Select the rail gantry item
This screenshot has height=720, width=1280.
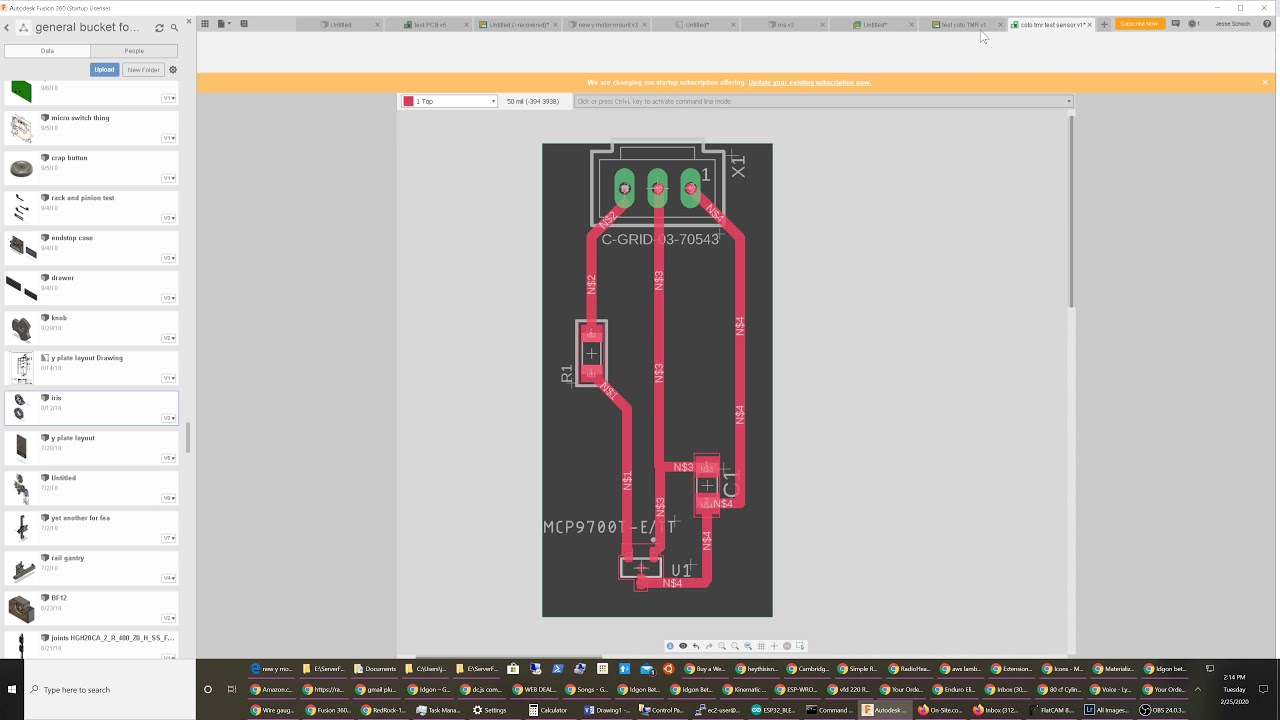(91, 568)
